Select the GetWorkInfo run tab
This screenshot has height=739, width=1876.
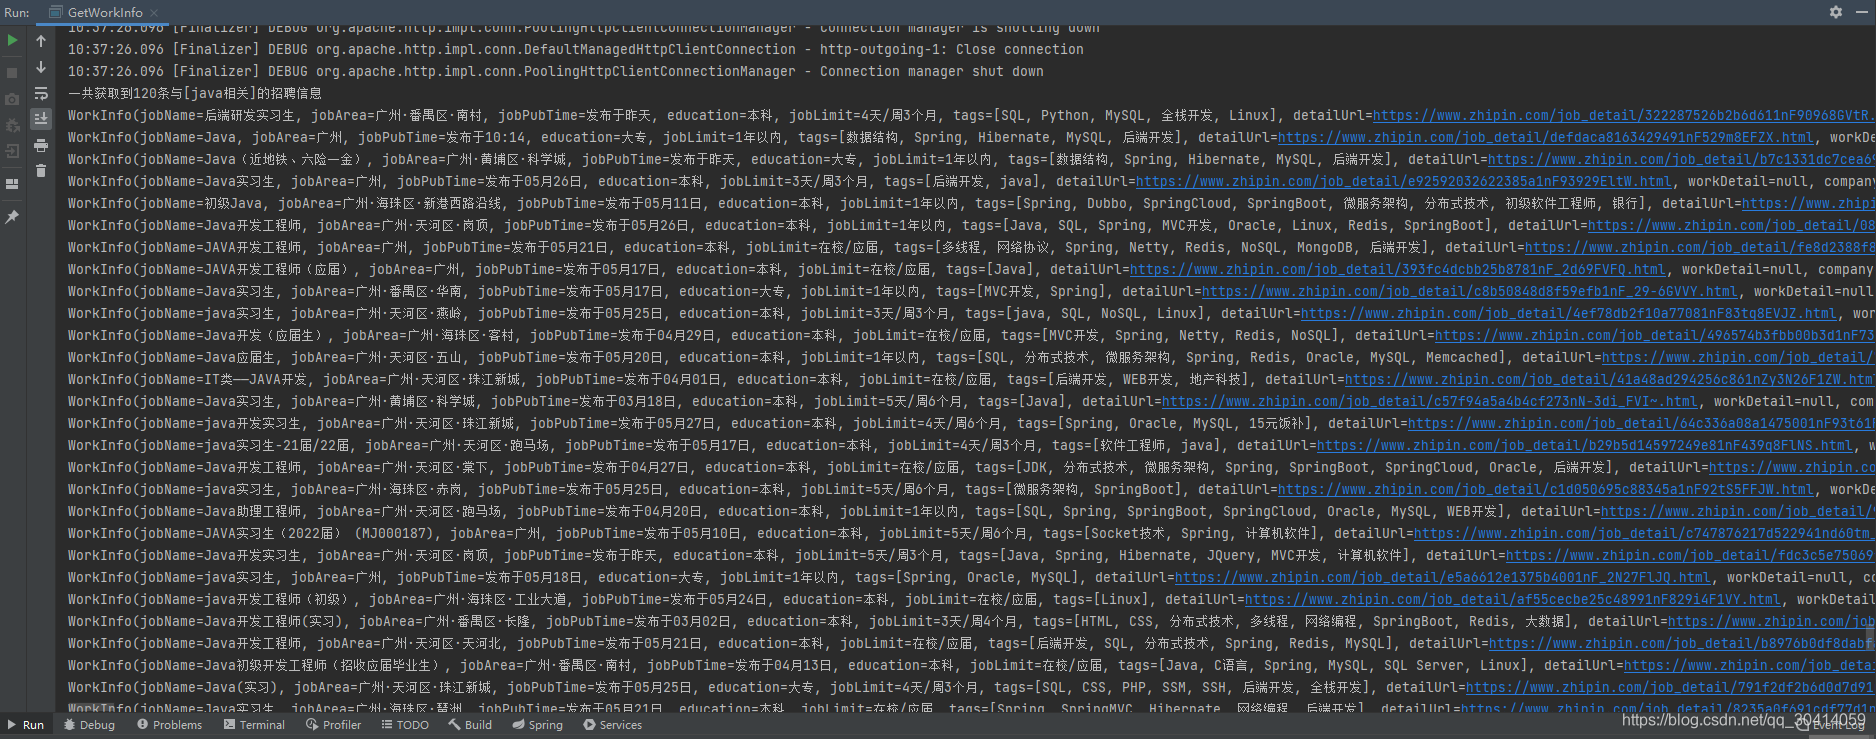pos(104,13)
